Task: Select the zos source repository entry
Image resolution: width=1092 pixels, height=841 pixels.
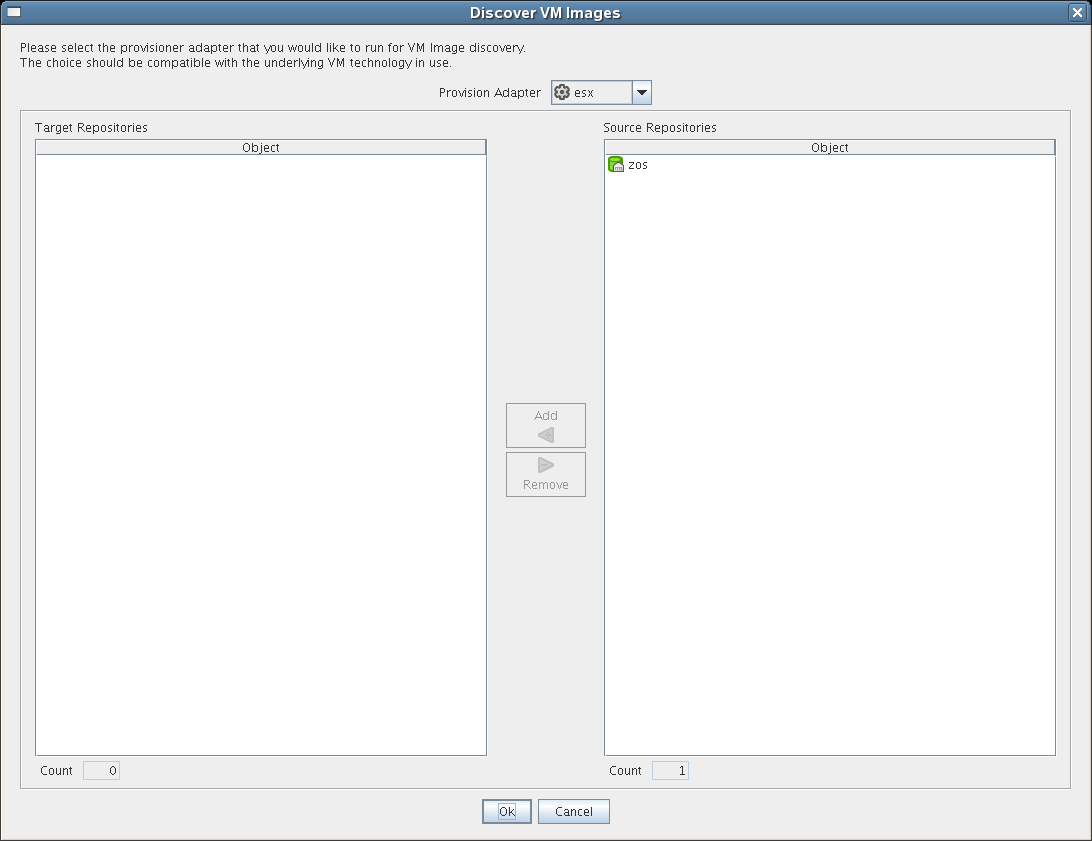Action: coord(637,165)
